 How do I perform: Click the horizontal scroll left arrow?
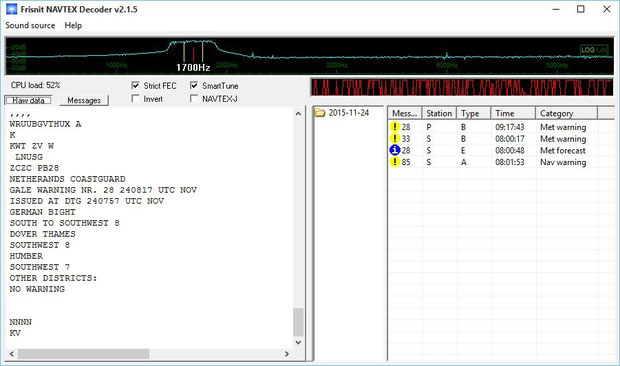(x=11, y=354)
